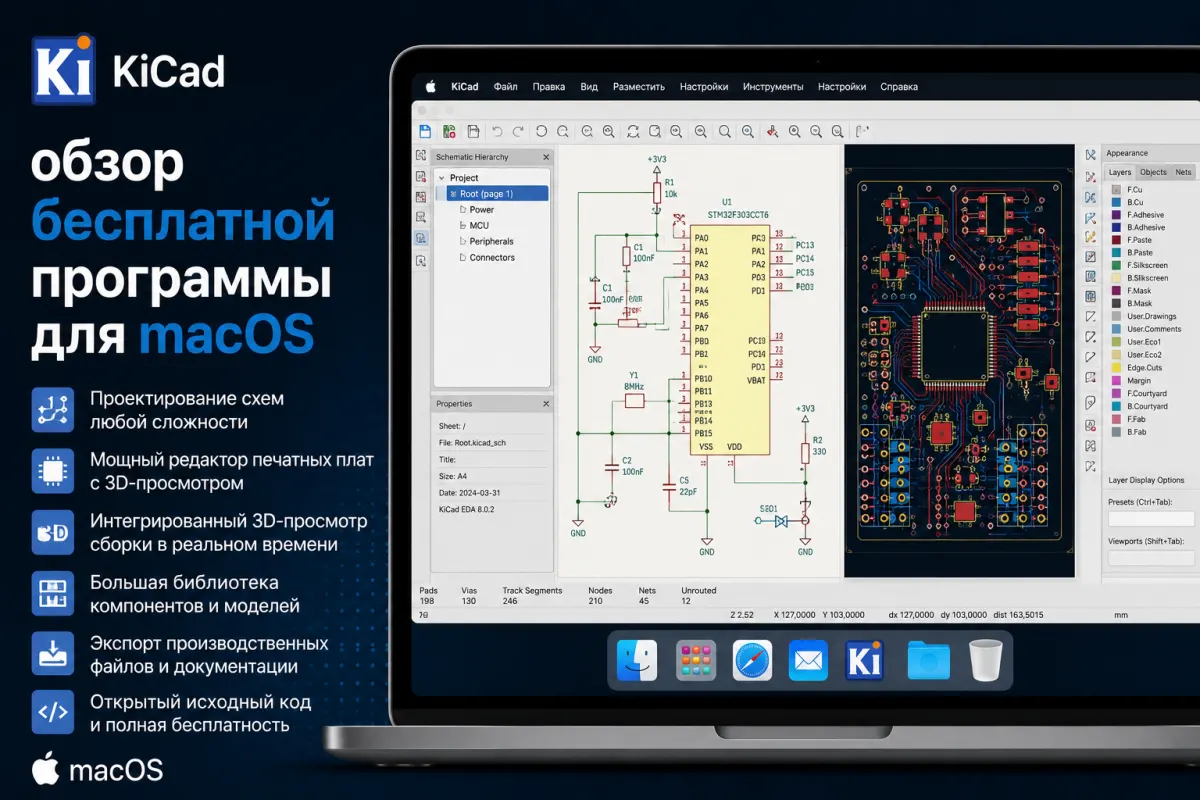Open the Вид menu
The image size is (1200, 800).
[x=589, y=87]
